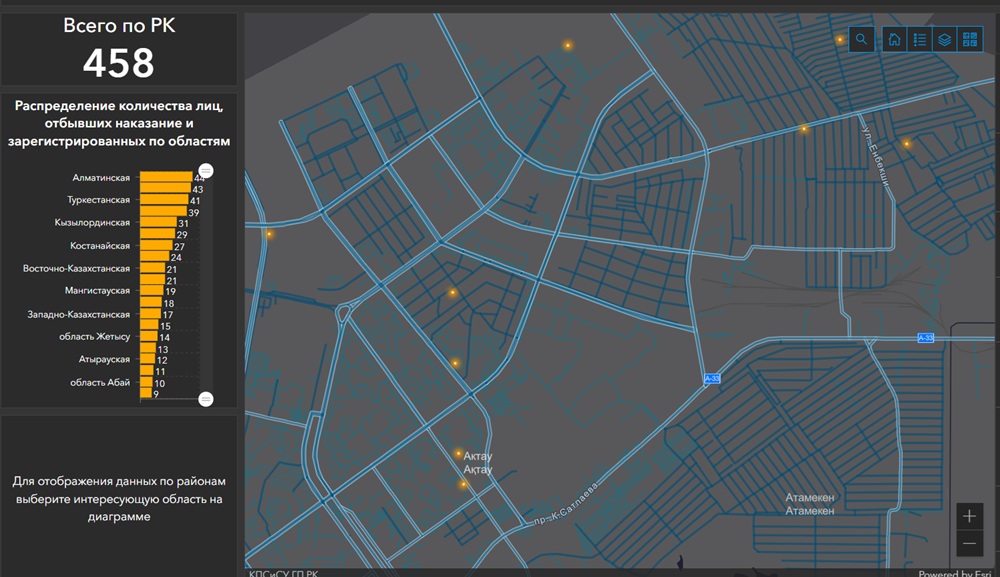Select the bottom chart scroll handle

click(206, 399)
